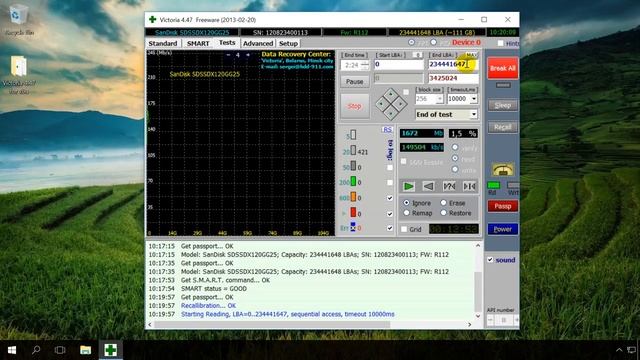Viewport: 640px width, 360px height.
Task: Switch to the Standard tab
Action: (x=163, y=43)
